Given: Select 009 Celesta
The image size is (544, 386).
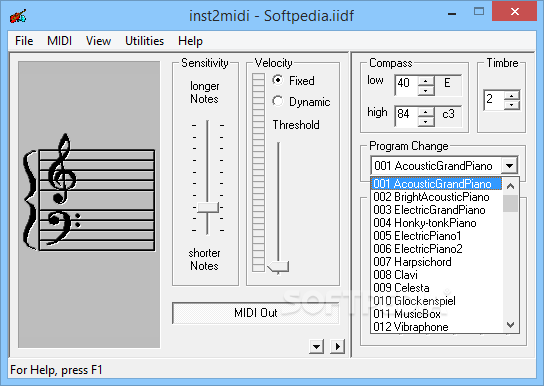Looking at the screenshot, I should pos(436,288).
